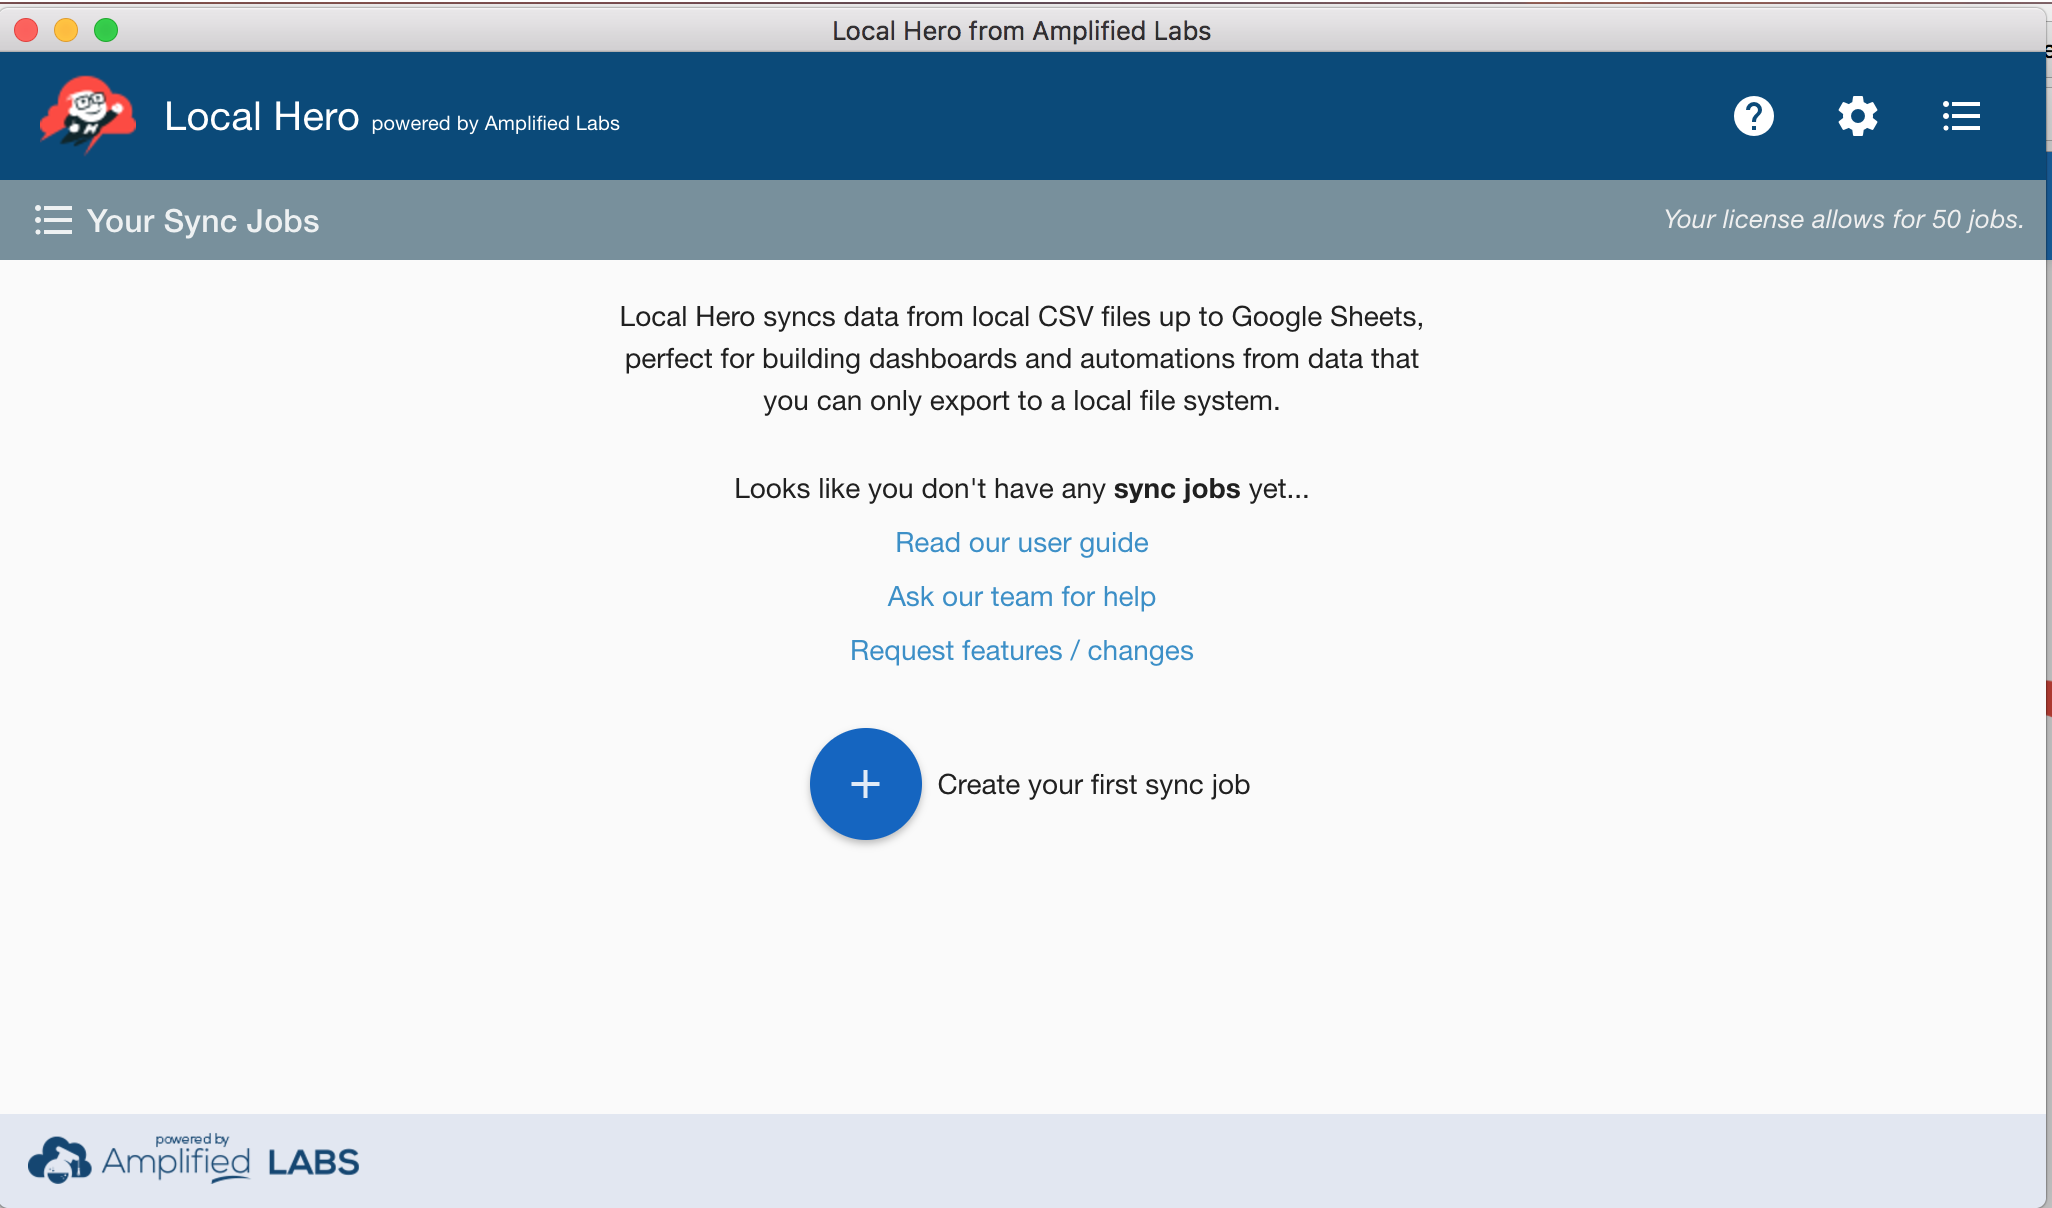Viewport: 2052px width, 1208px height.
Task: Click the list icon beside Your Sync Jobs
Action: (53, 220)
